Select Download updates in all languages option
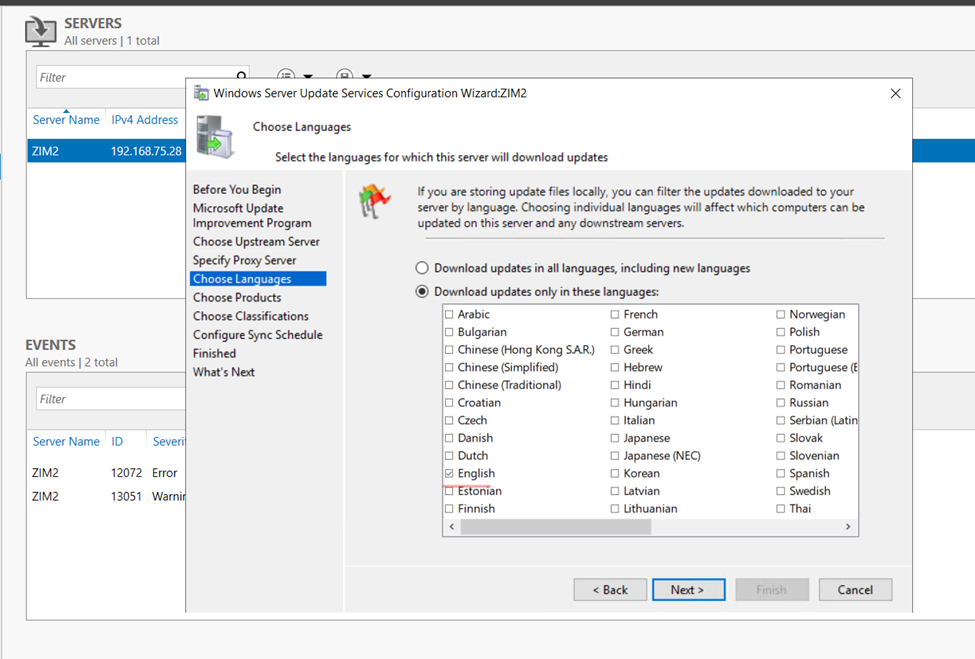975x659 pixels. point(422,268)
